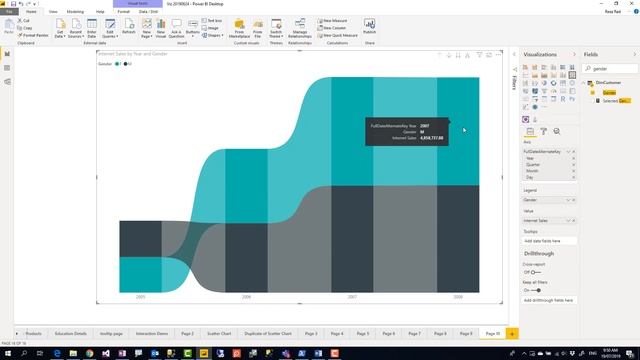The height and width of the screenshot is (360, 640).
Task: Click the Image insert option
Action: (x=210, y=28)
